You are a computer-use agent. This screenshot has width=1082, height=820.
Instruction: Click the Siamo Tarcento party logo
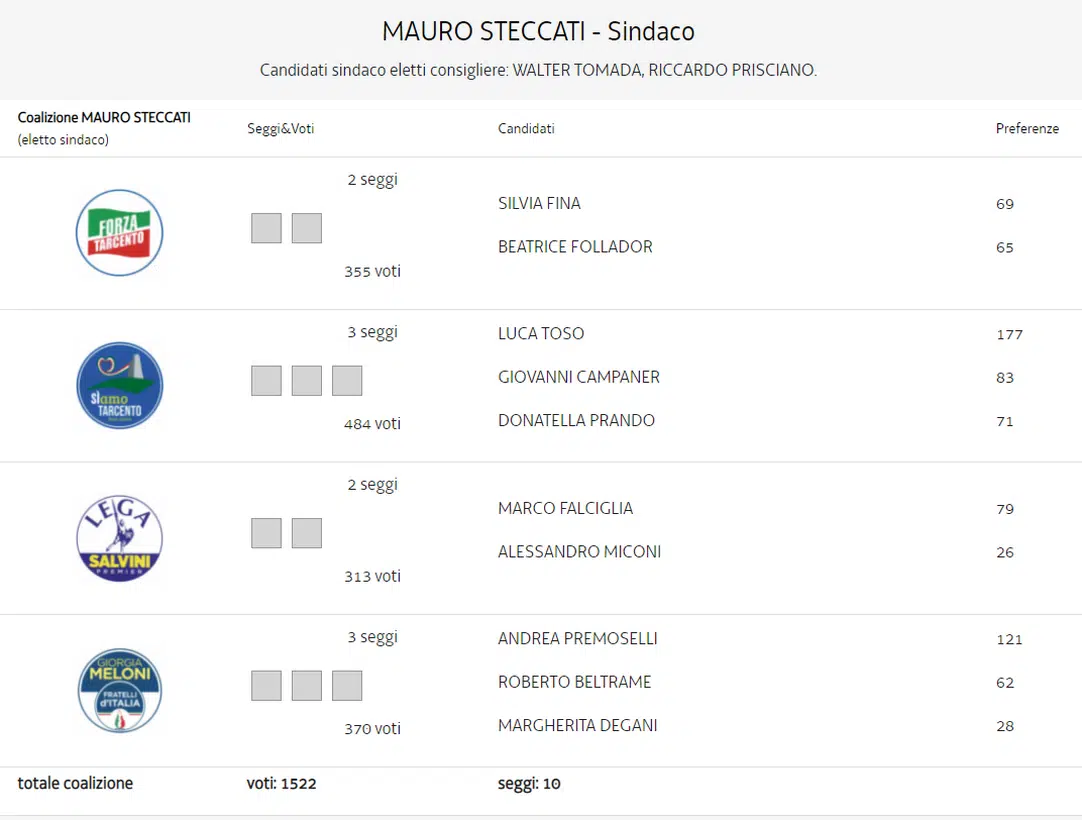tap(119, 386)
